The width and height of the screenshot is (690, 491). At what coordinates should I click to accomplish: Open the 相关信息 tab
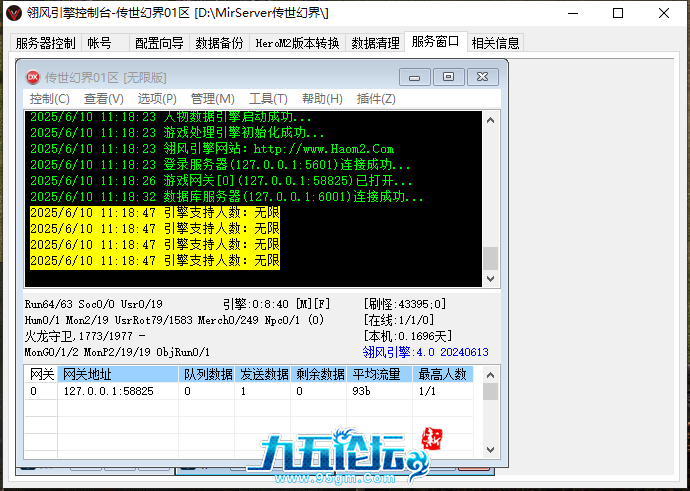[495, 43]
